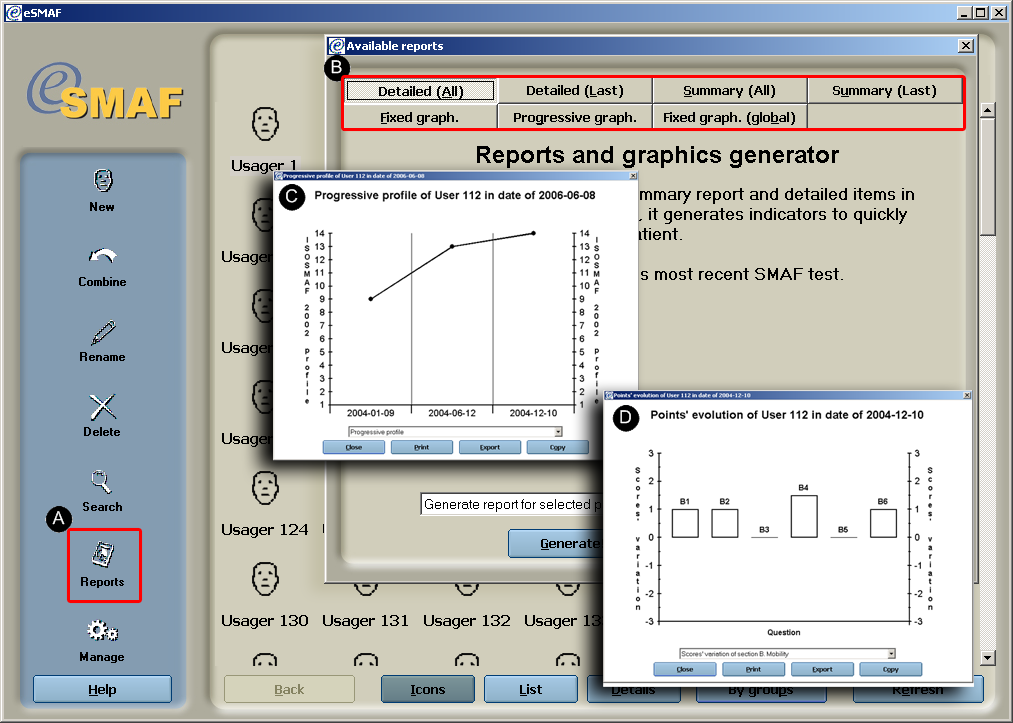1013x723 pixels.
Task: Switch to Icons view
Action: [x=428, y=689]
